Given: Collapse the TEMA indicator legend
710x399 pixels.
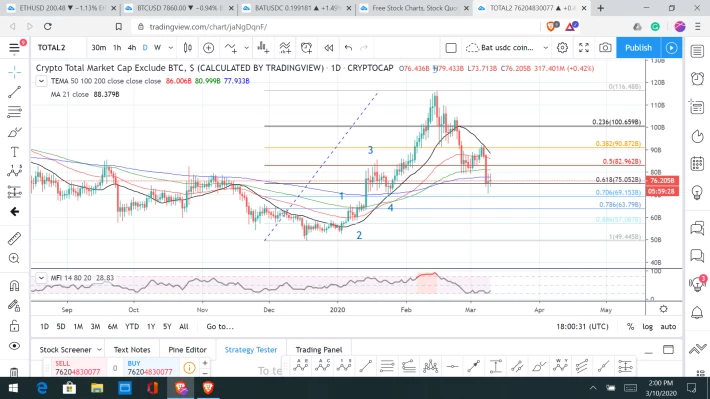Looking at the screenshot, I should (x=41, y=81).
